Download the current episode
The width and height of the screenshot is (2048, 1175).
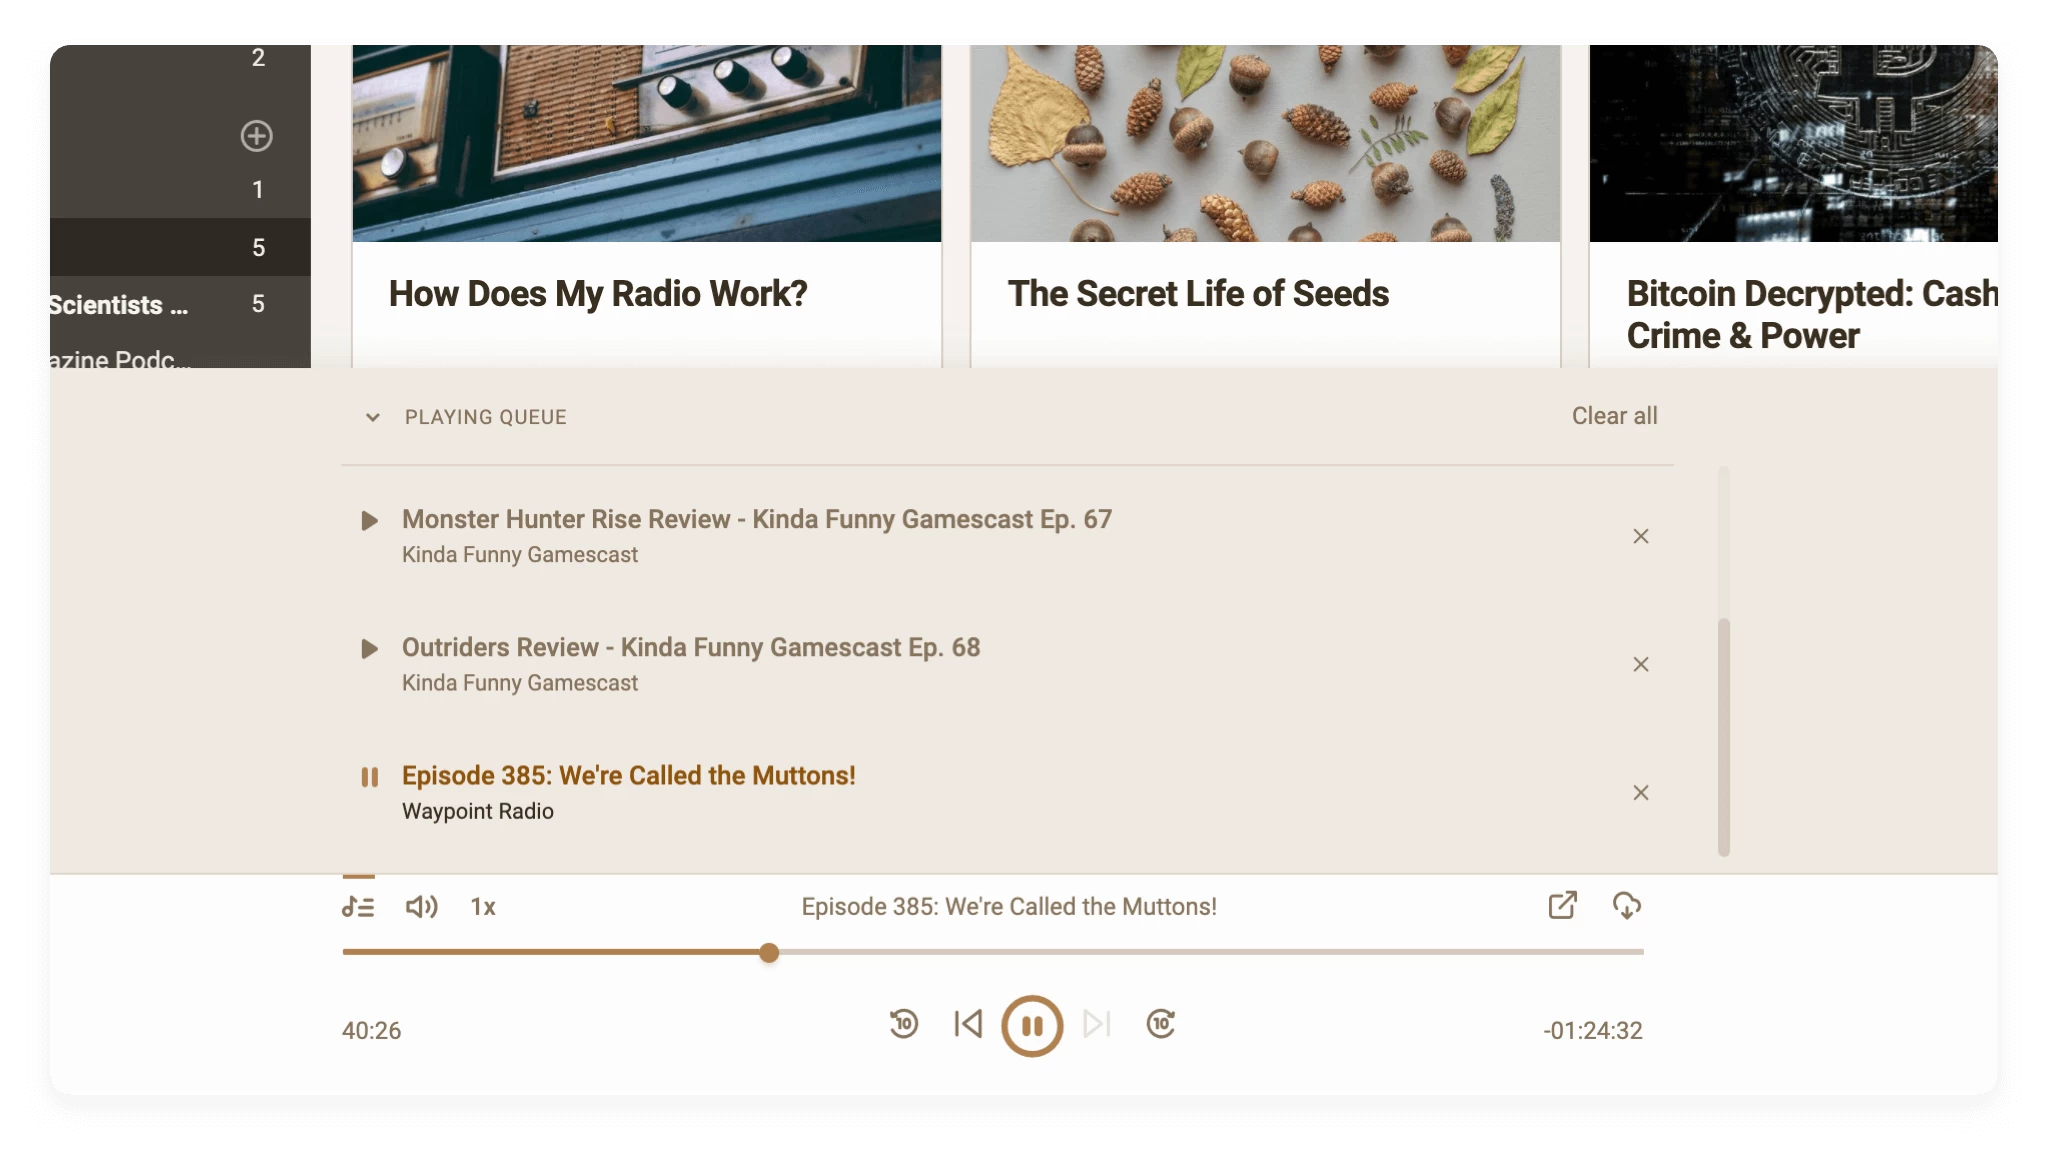[x=1627, y=906]
